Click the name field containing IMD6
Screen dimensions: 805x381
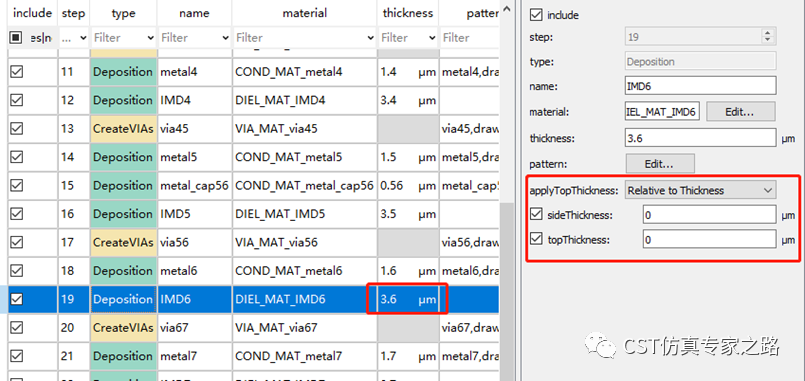(700, 86)
